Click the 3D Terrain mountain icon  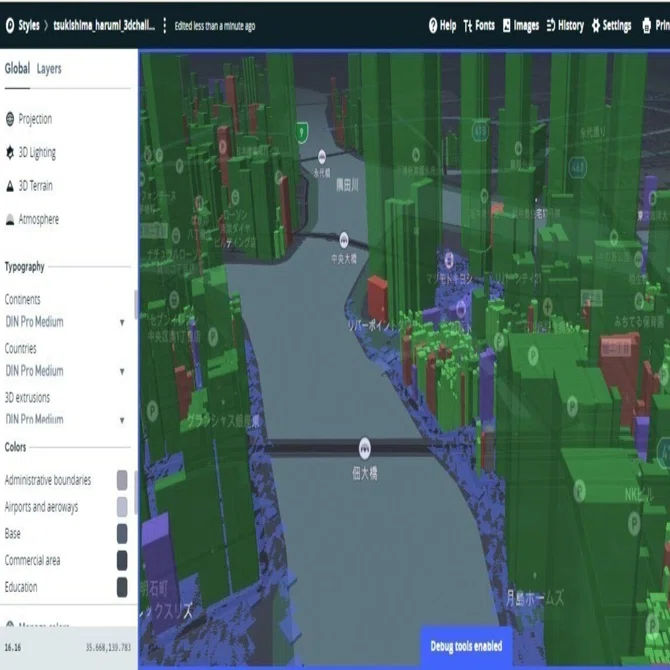coord(10,186)
